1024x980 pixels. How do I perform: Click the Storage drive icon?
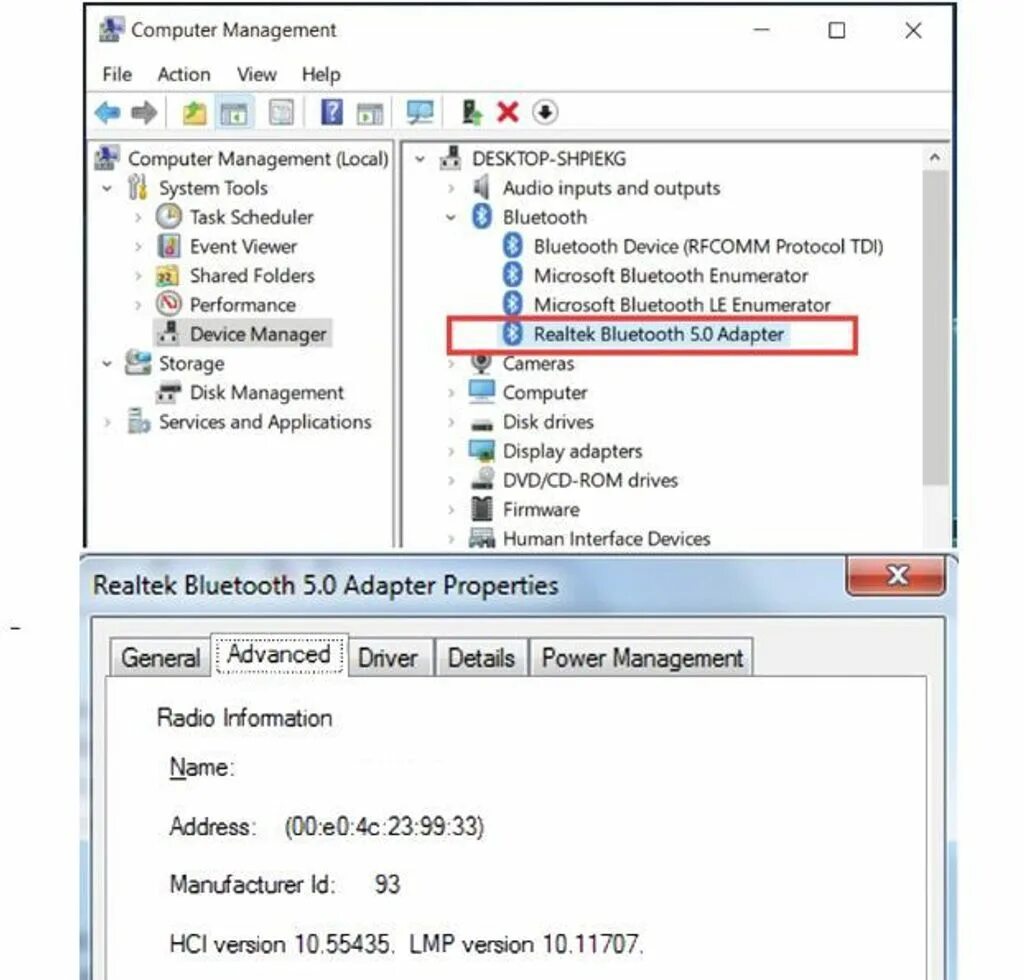coord(138,362)
